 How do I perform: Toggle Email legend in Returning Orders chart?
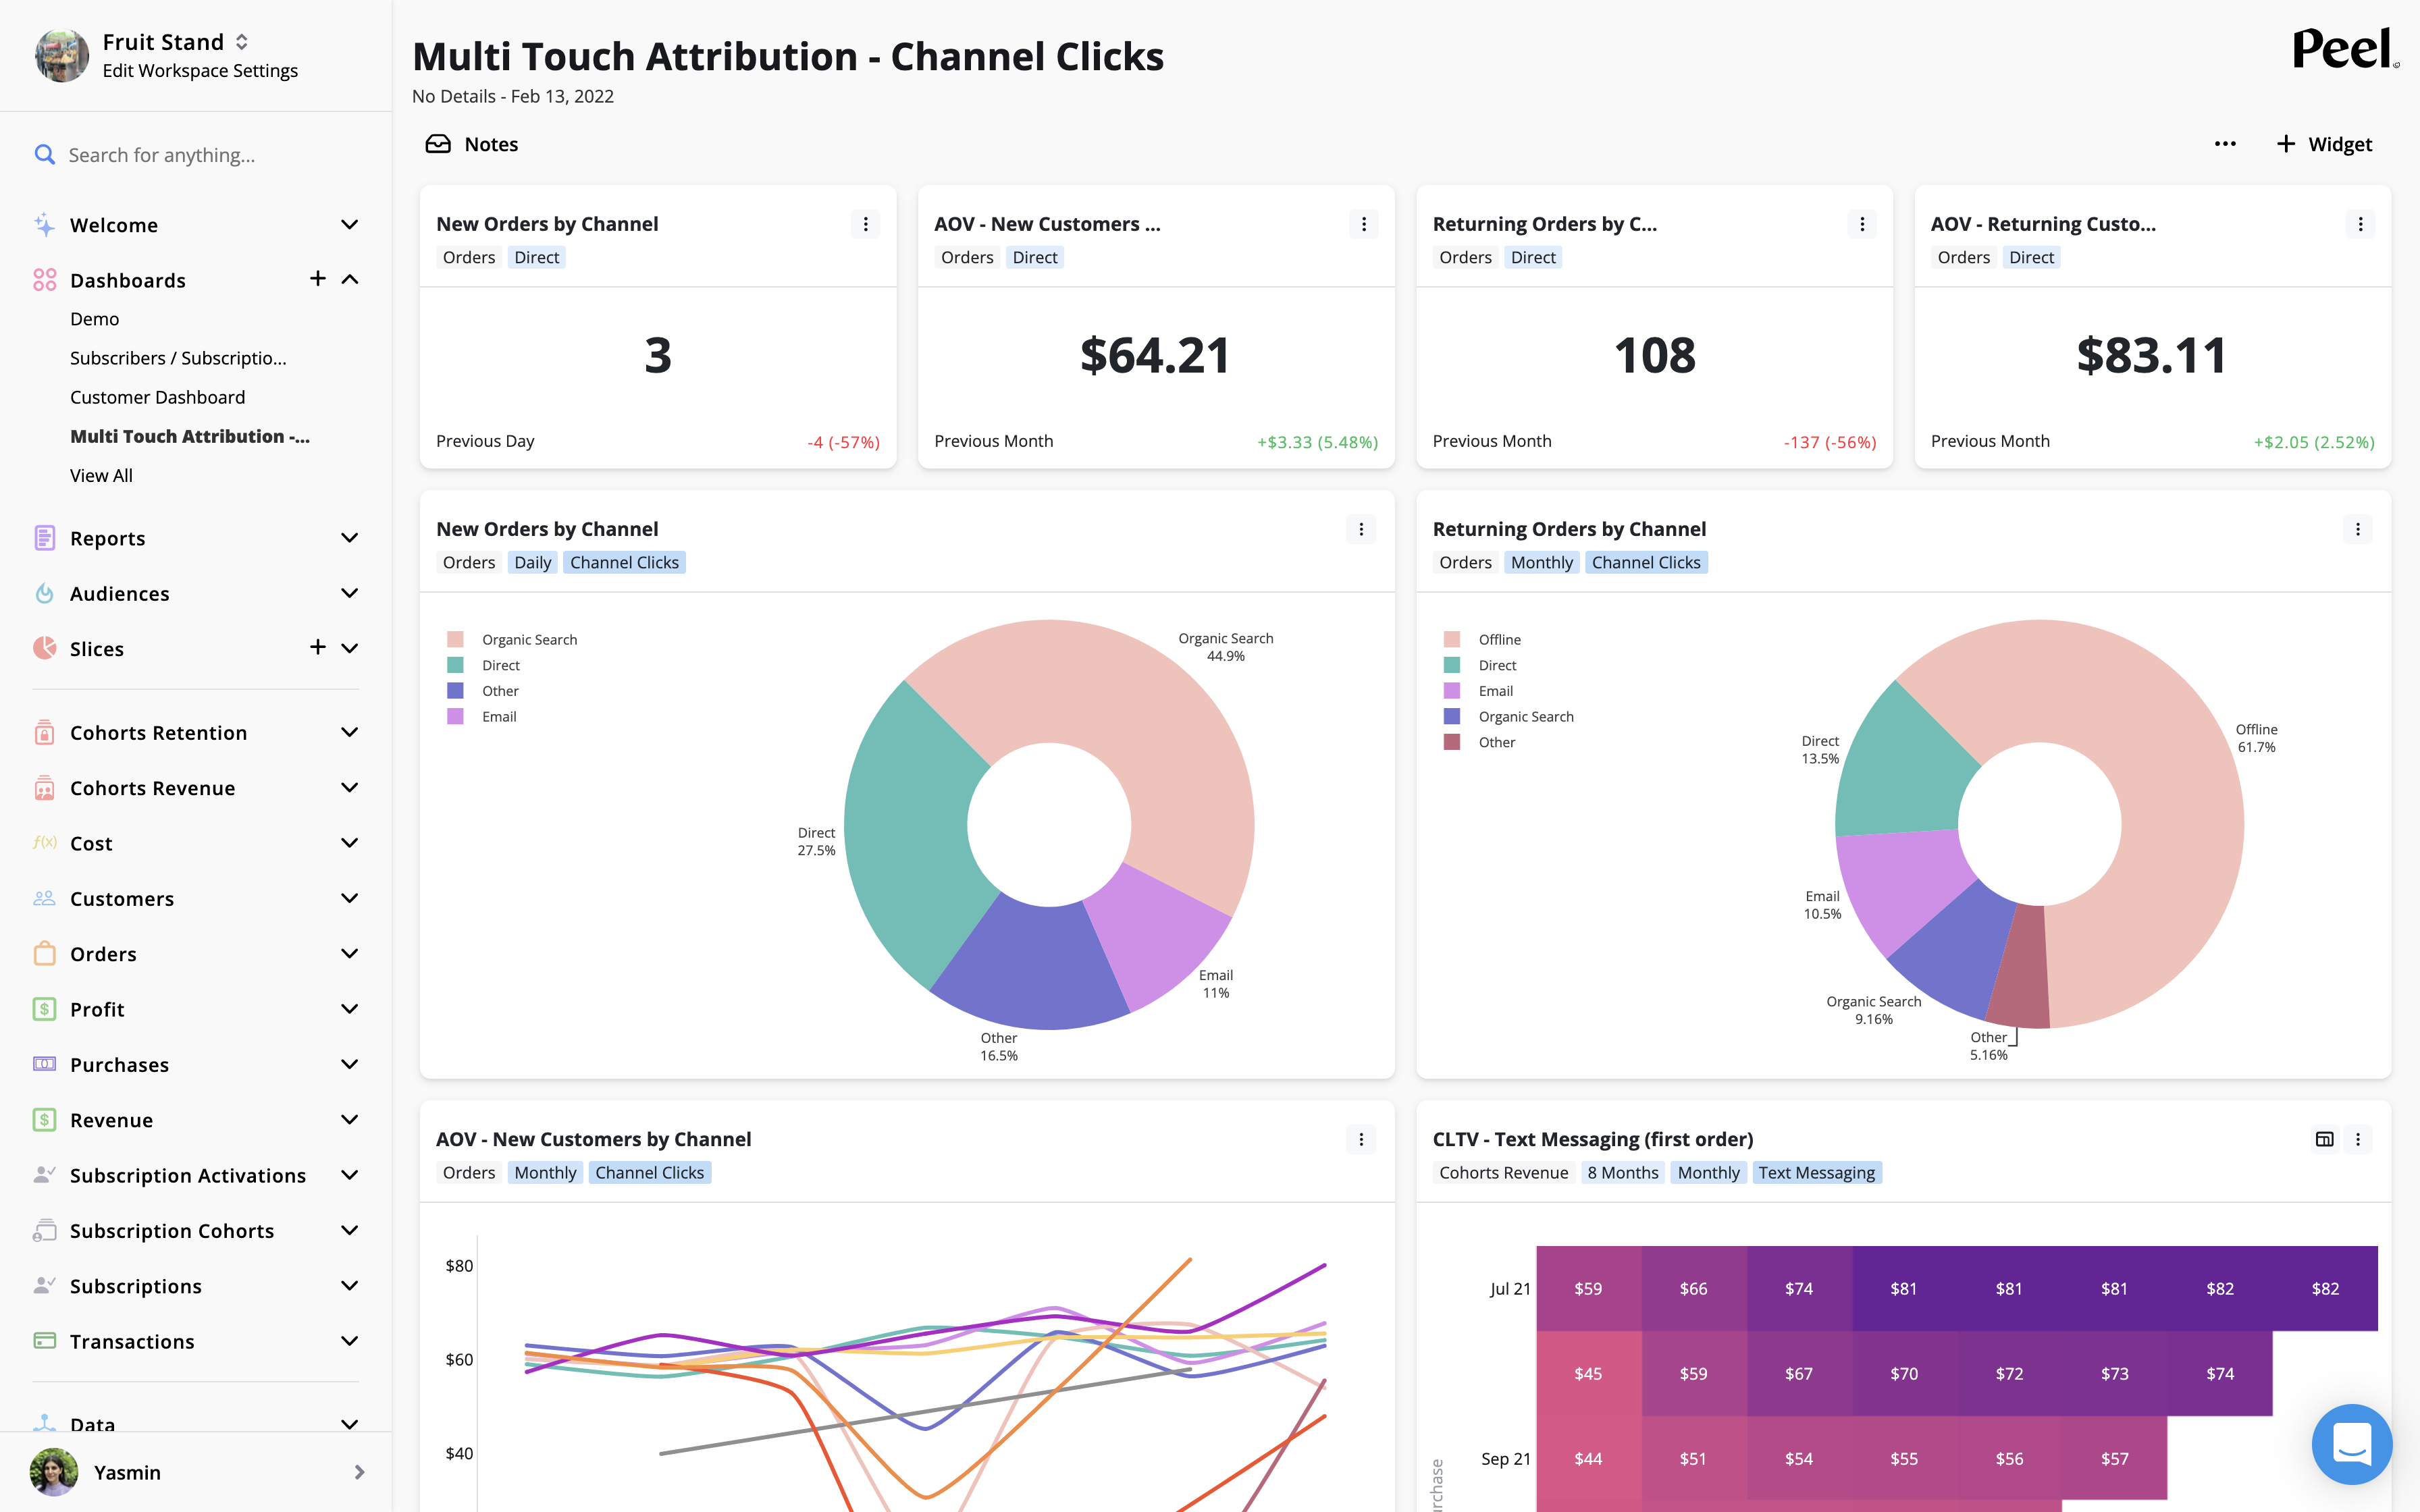tap(1495, 691)
